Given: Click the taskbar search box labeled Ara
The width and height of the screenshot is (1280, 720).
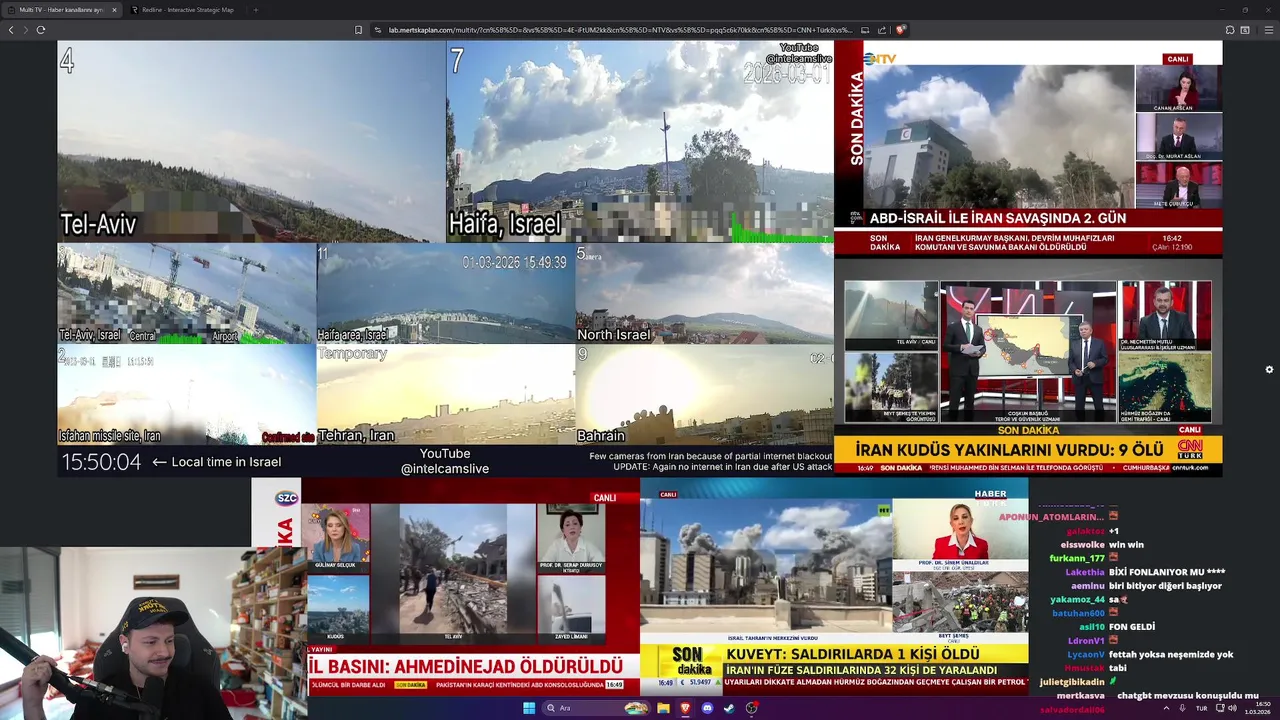Looking at the screenshot, I should pyautogui.click(x=596, y=708).
